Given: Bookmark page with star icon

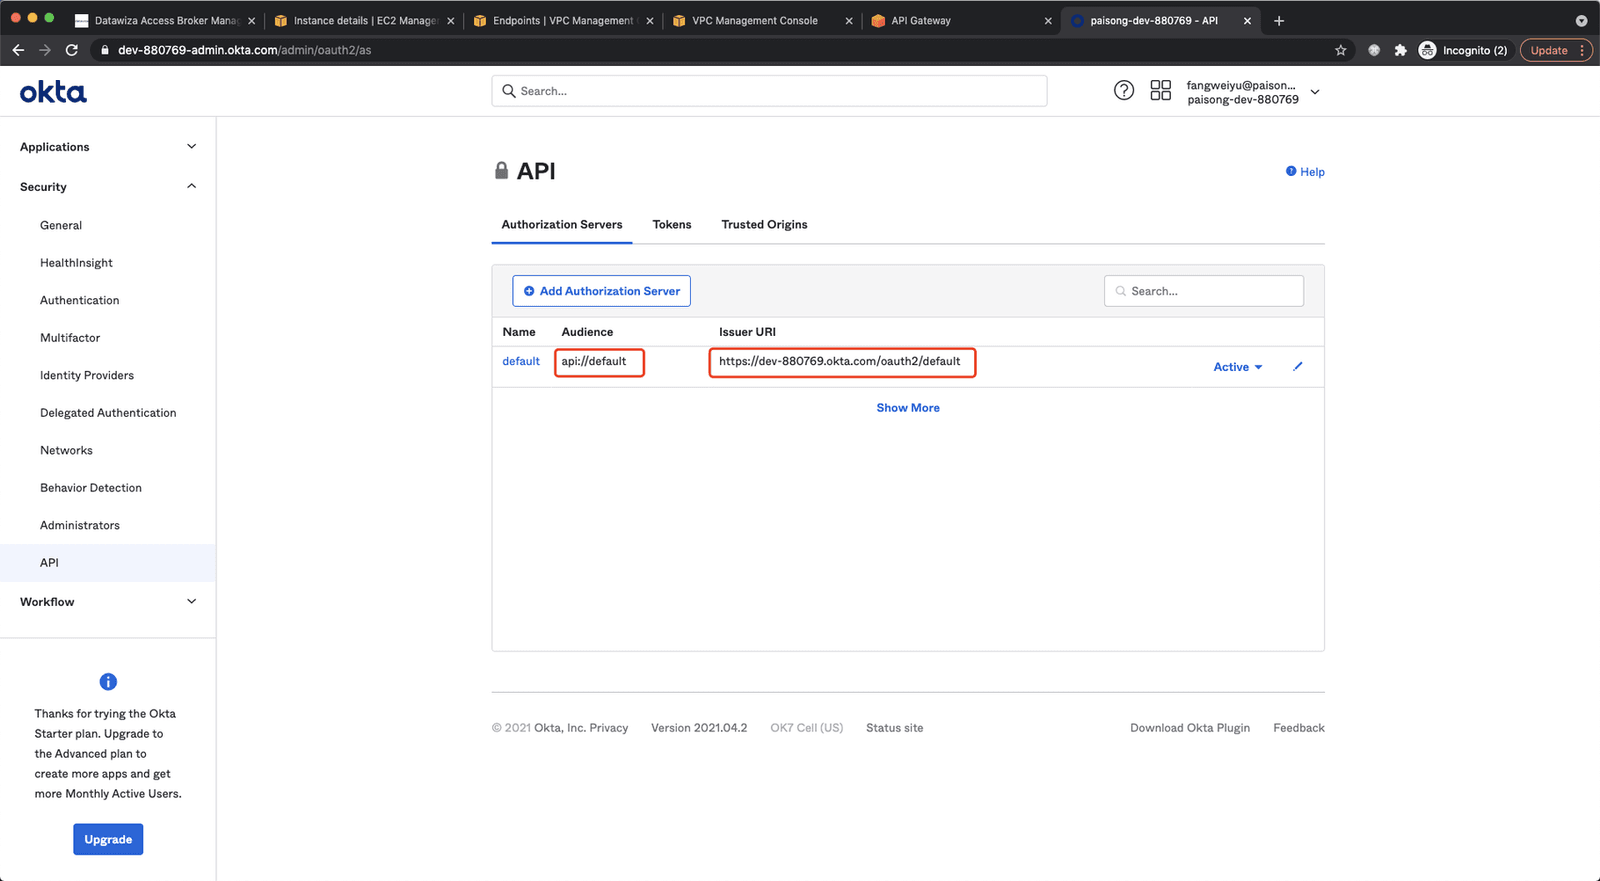Looking at the screenshot, I should [x=1340, y=50].
